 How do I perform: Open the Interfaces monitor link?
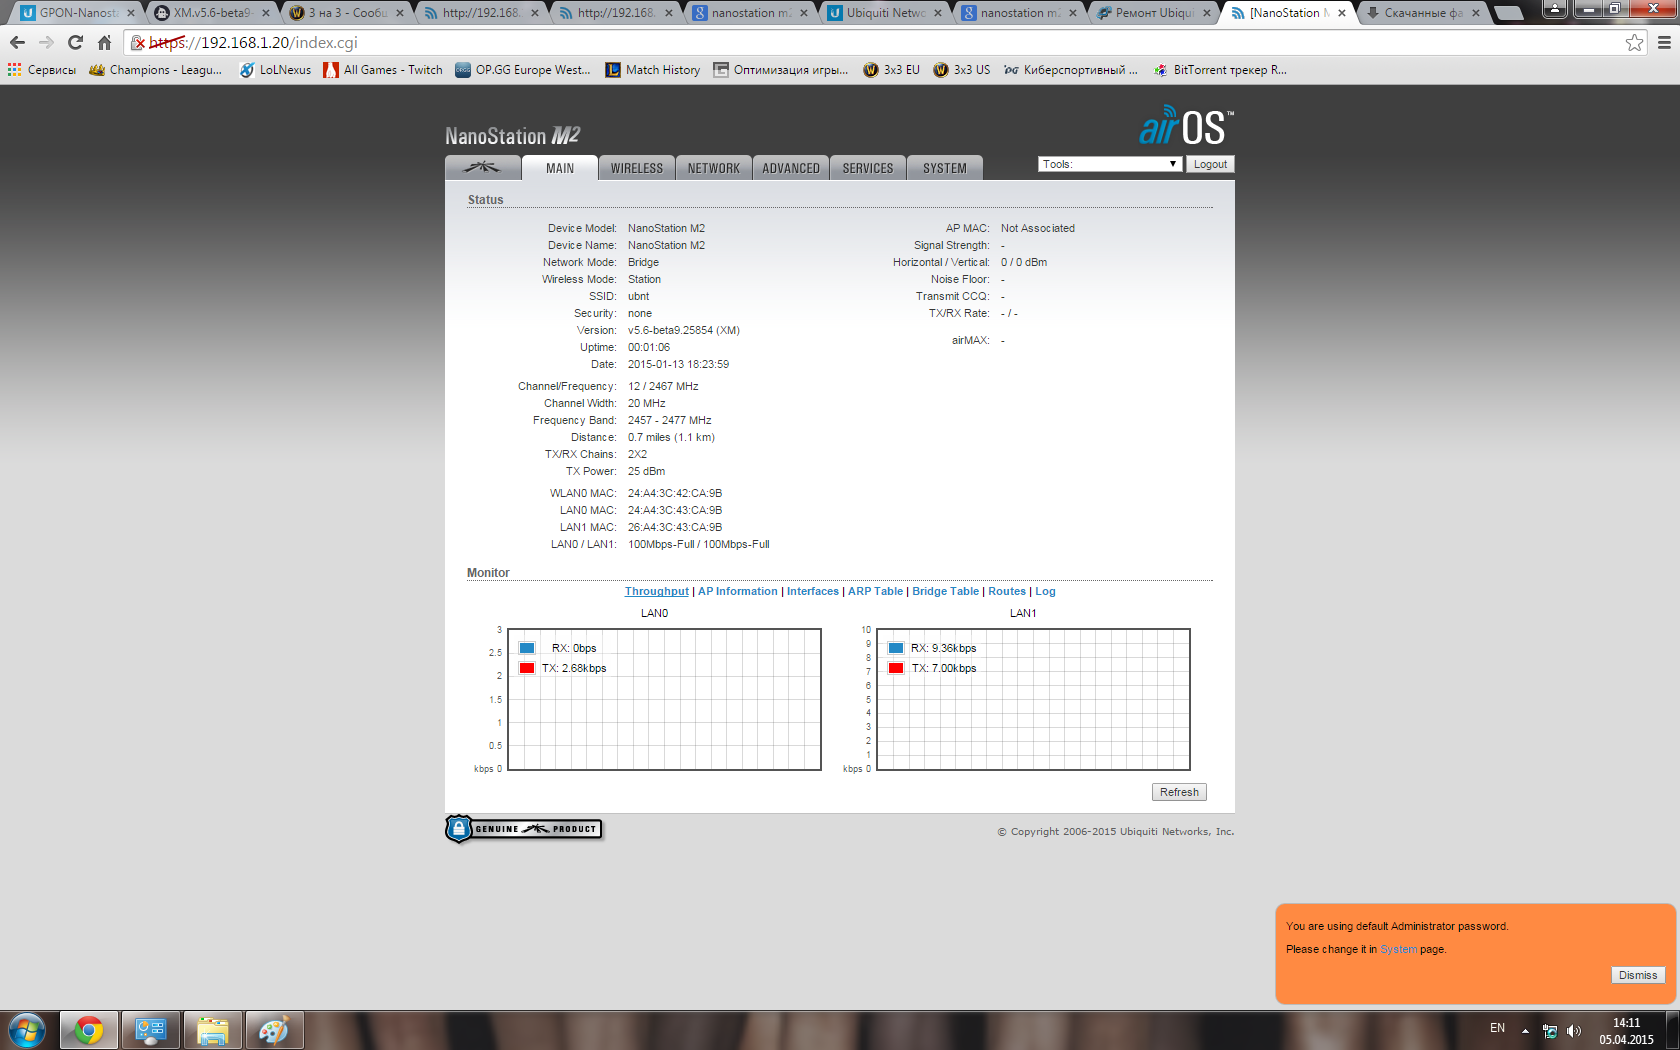813,591
